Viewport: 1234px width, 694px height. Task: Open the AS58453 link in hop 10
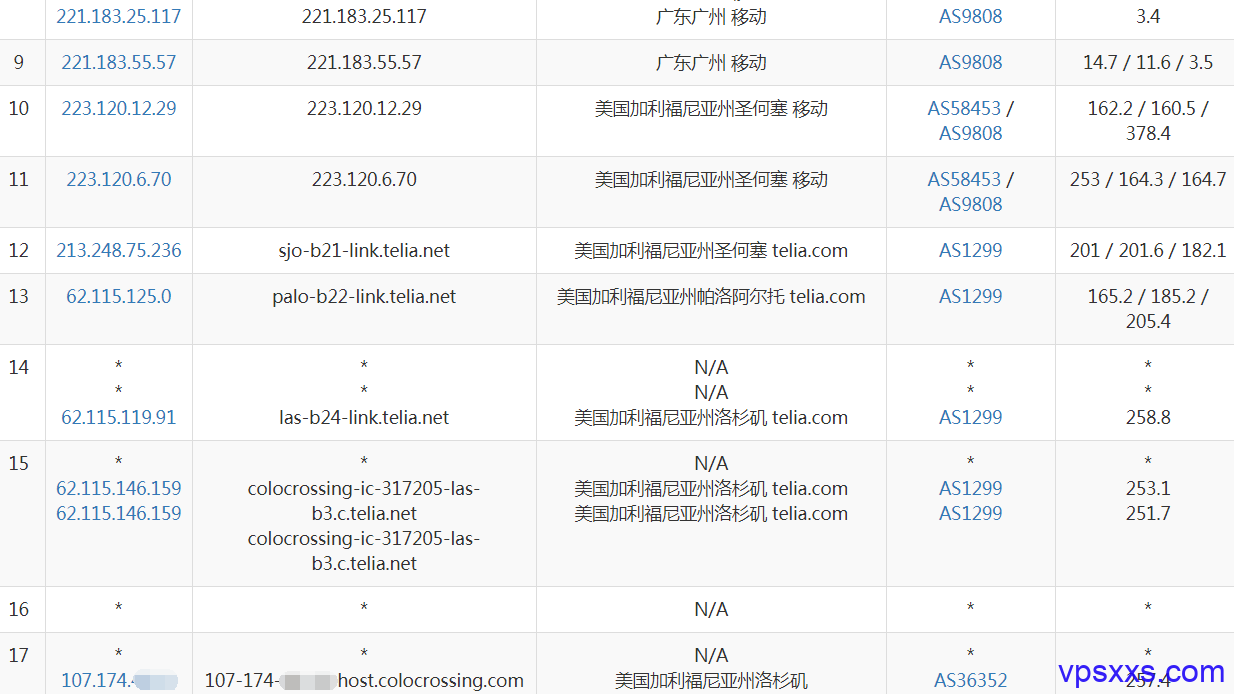click(x=964, y=108)
